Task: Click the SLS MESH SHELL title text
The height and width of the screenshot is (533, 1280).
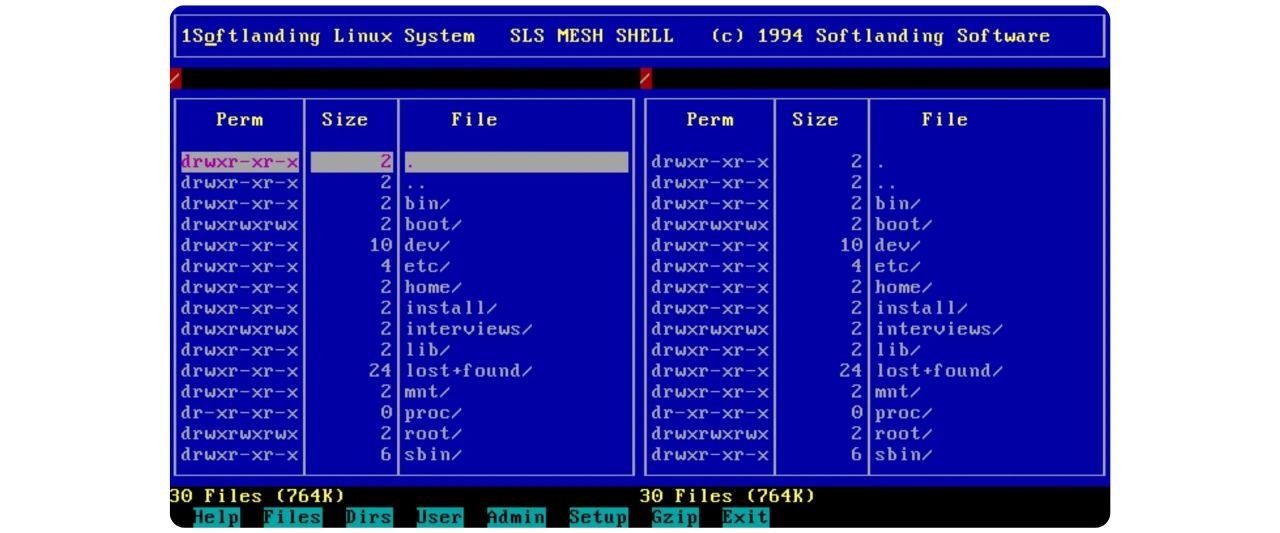Action: coord(592,36)
